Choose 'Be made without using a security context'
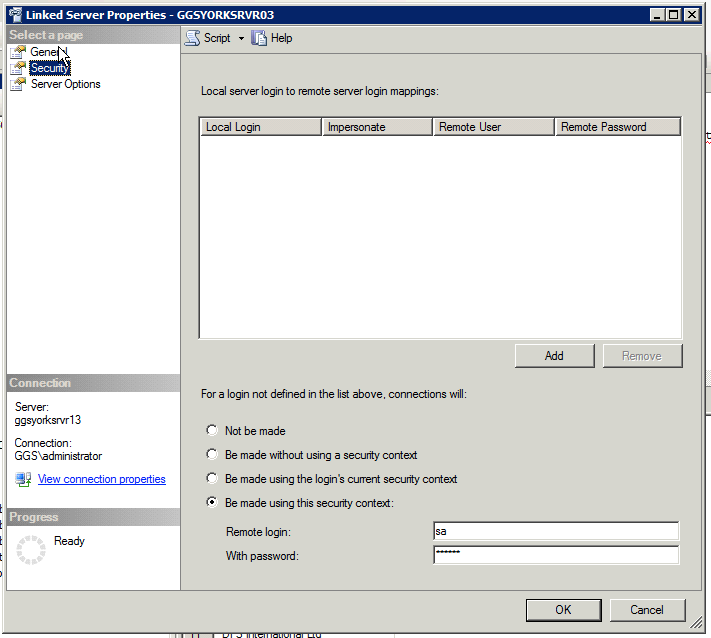The image size is (711, 638). pos(211,455)
